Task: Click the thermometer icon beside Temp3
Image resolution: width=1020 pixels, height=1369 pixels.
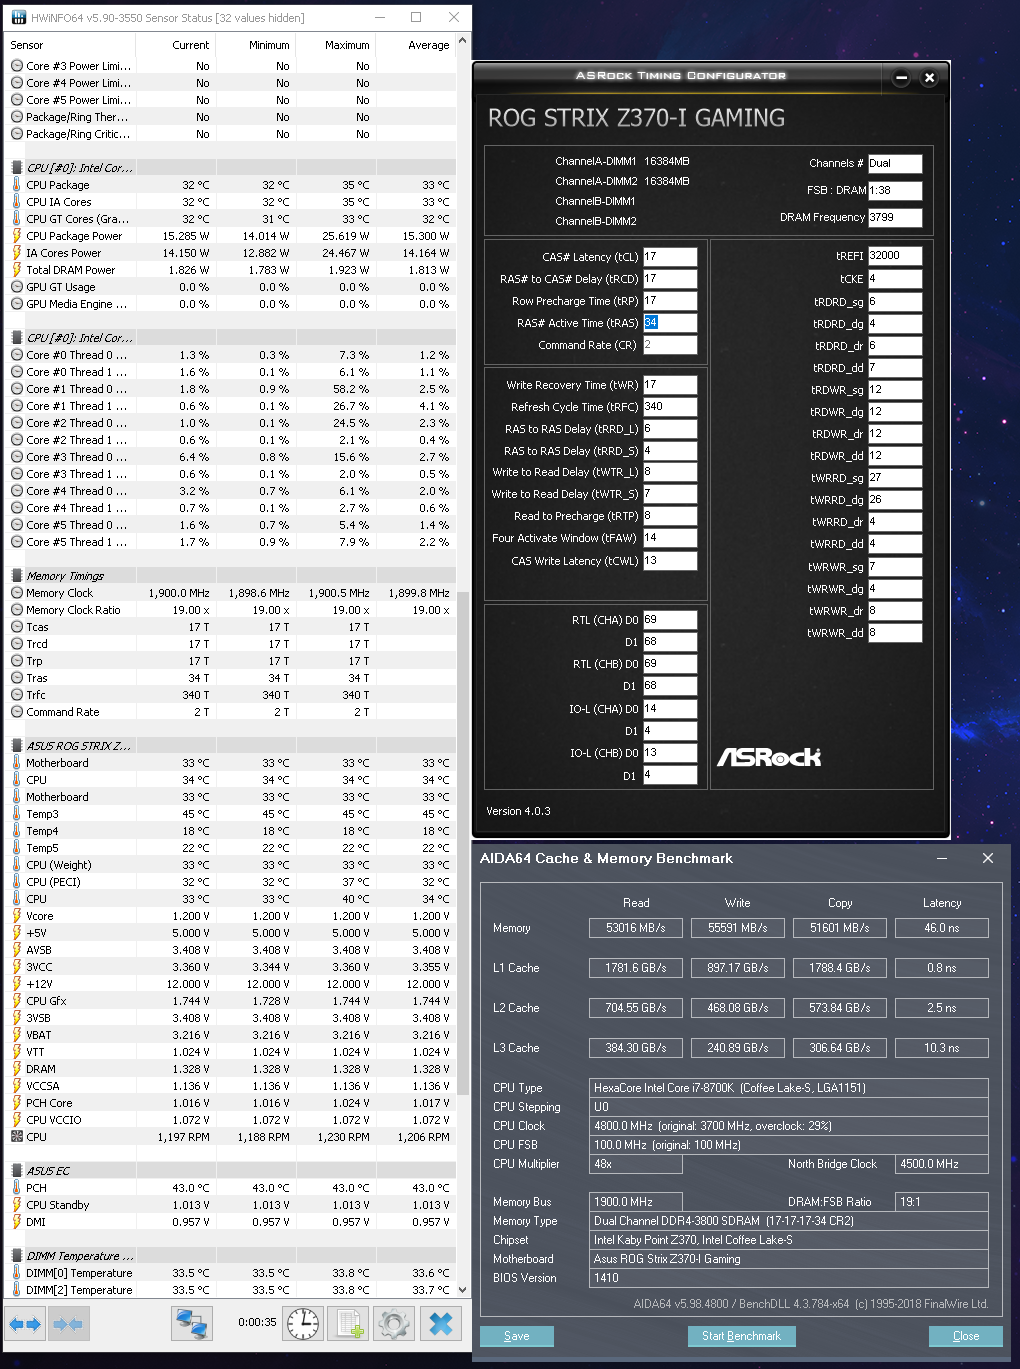Action: click(17, 814)
